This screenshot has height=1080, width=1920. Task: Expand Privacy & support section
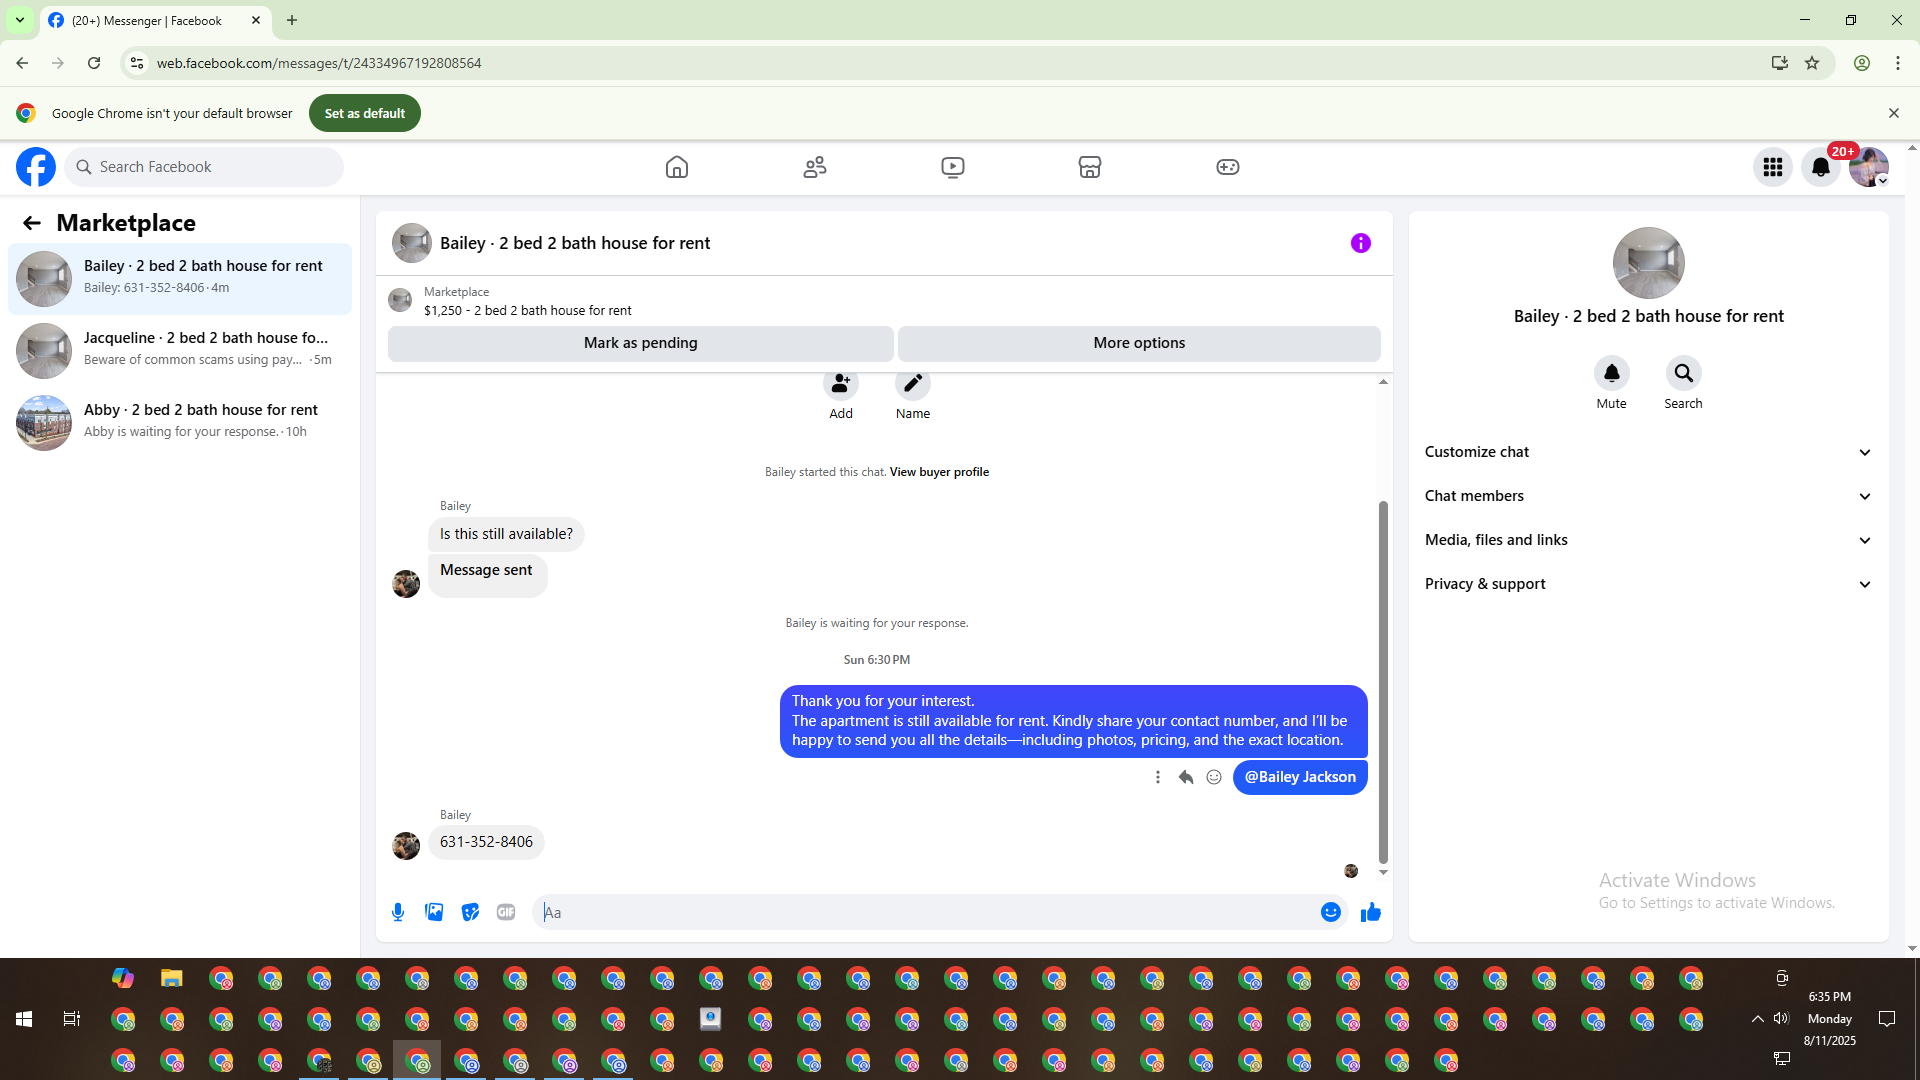(x=1648, y=584)
